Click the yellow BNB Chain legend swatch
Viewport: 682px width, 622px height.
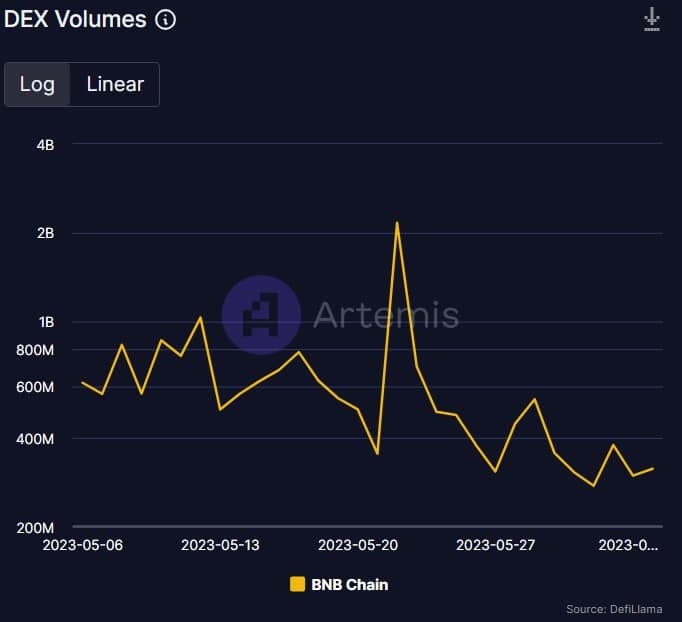pos(297,584)
